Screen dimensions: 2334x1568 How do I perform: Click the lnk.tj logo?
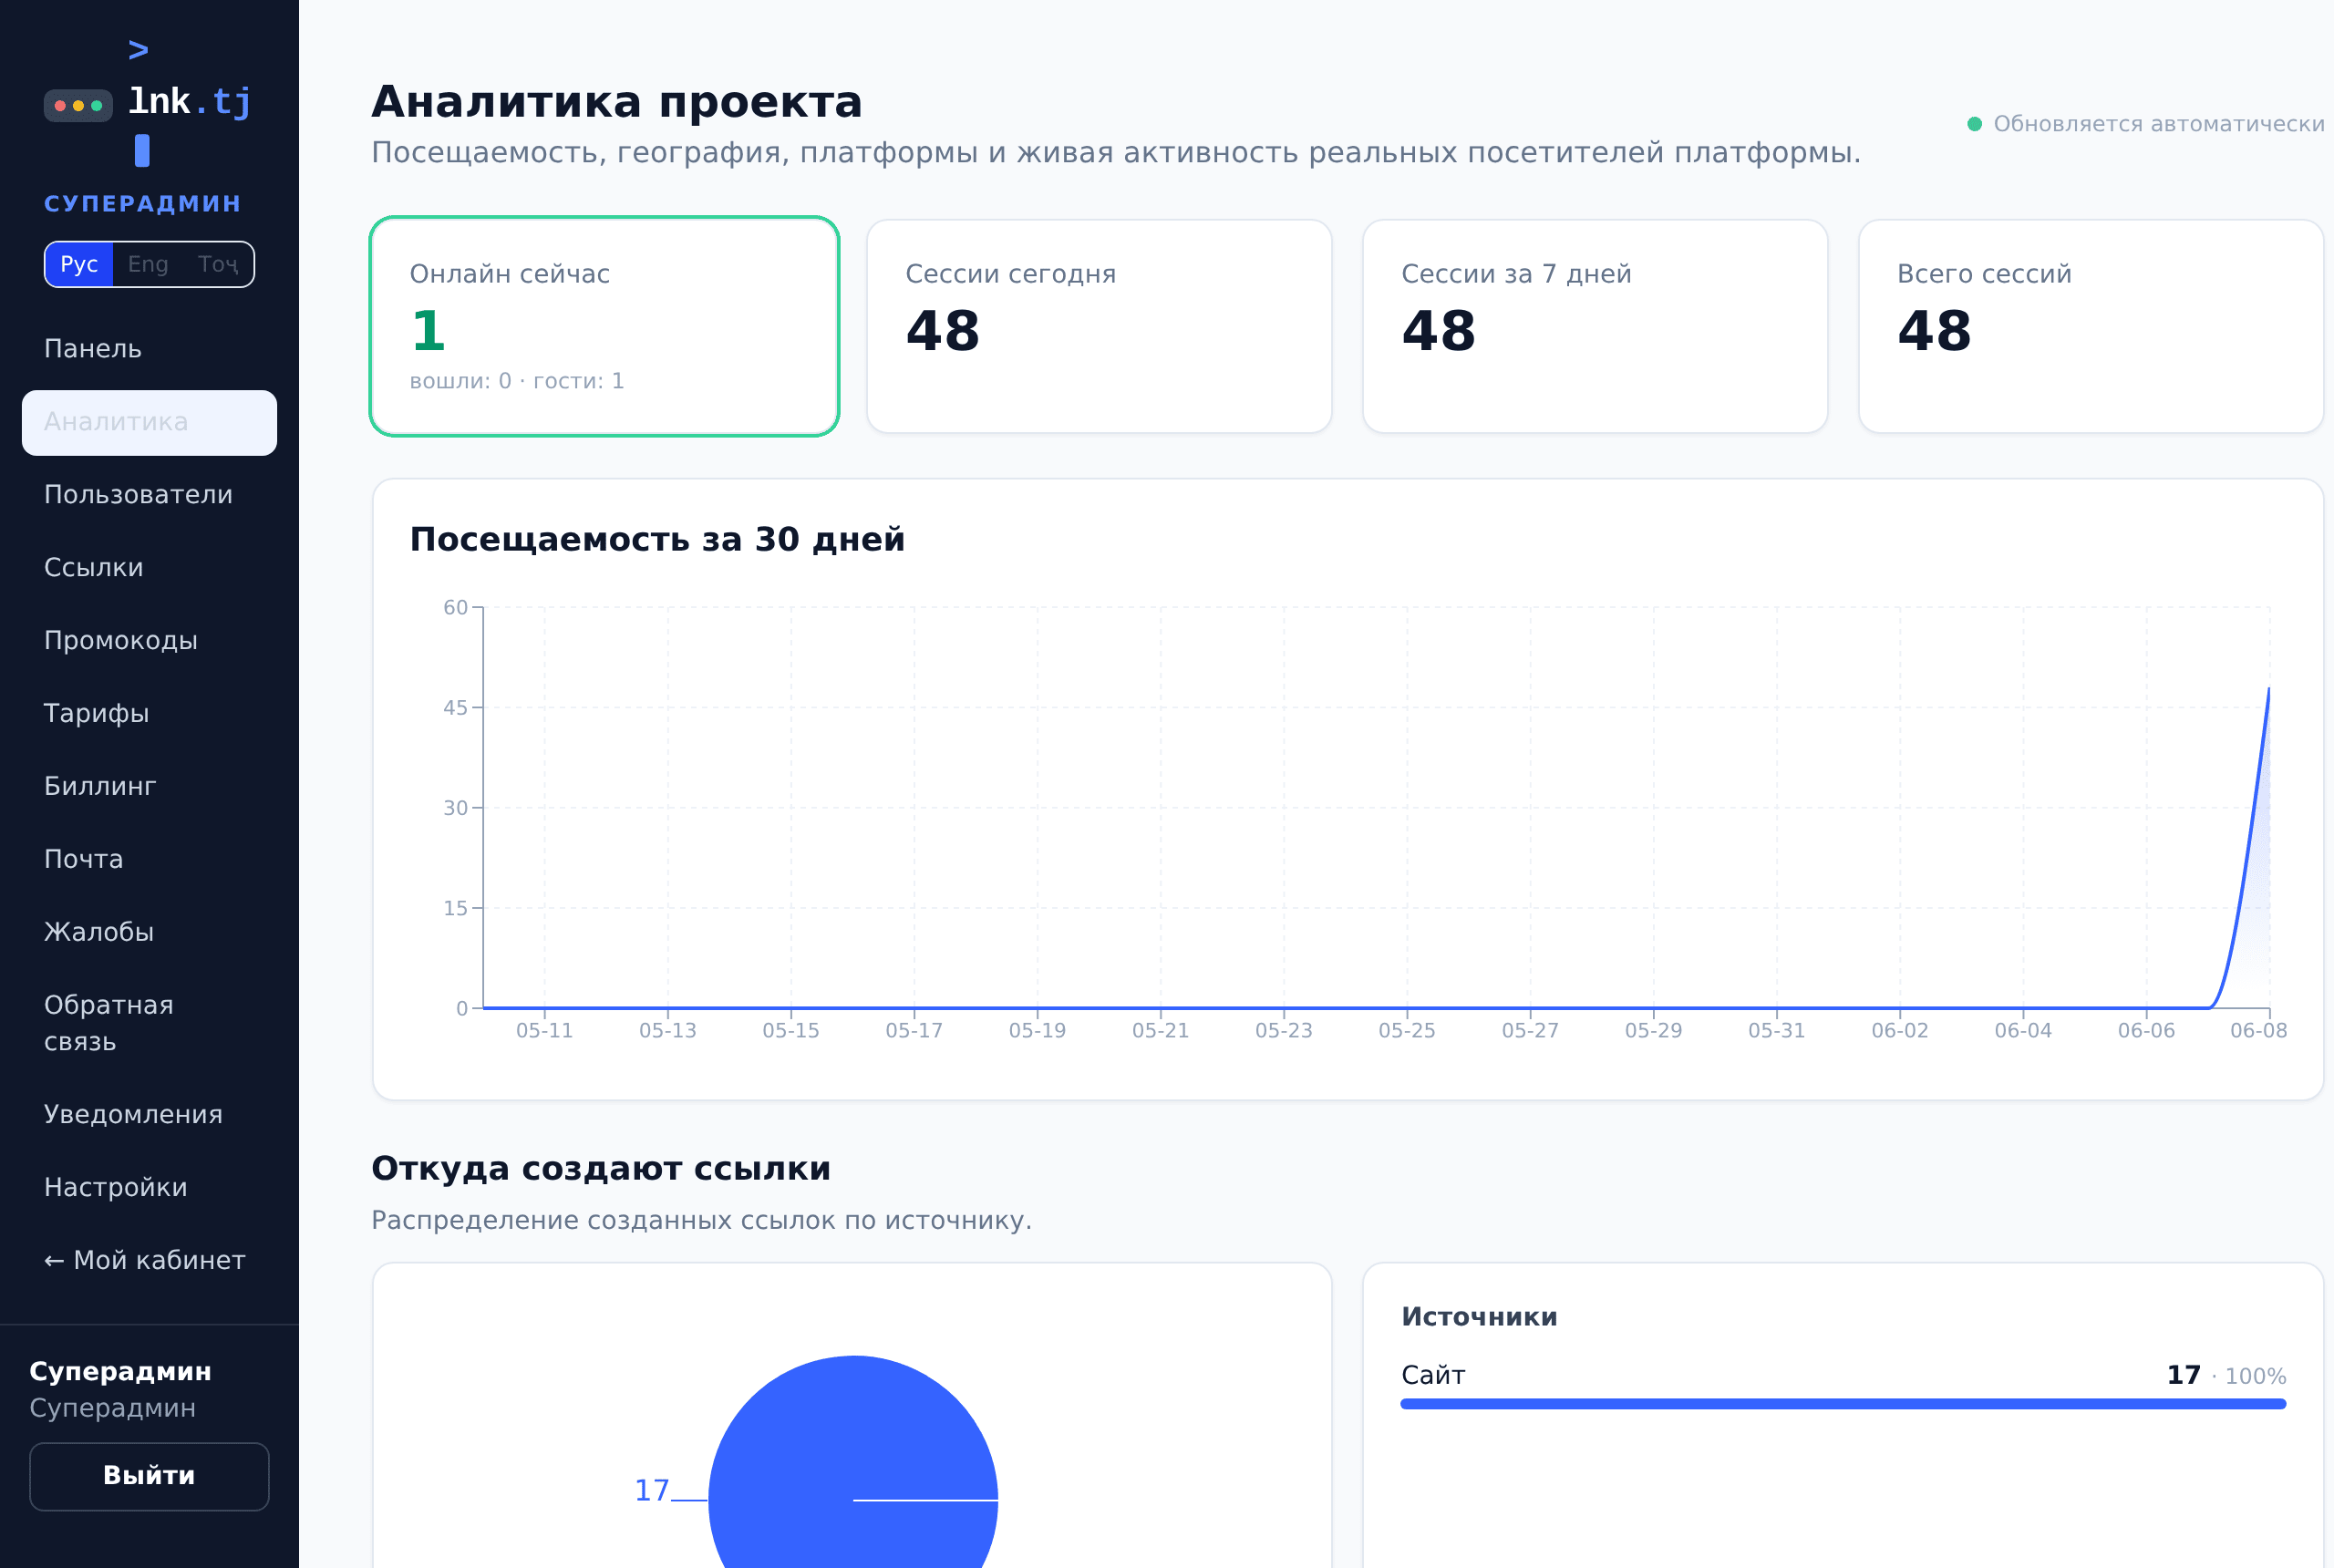click(x=149, y=101)
